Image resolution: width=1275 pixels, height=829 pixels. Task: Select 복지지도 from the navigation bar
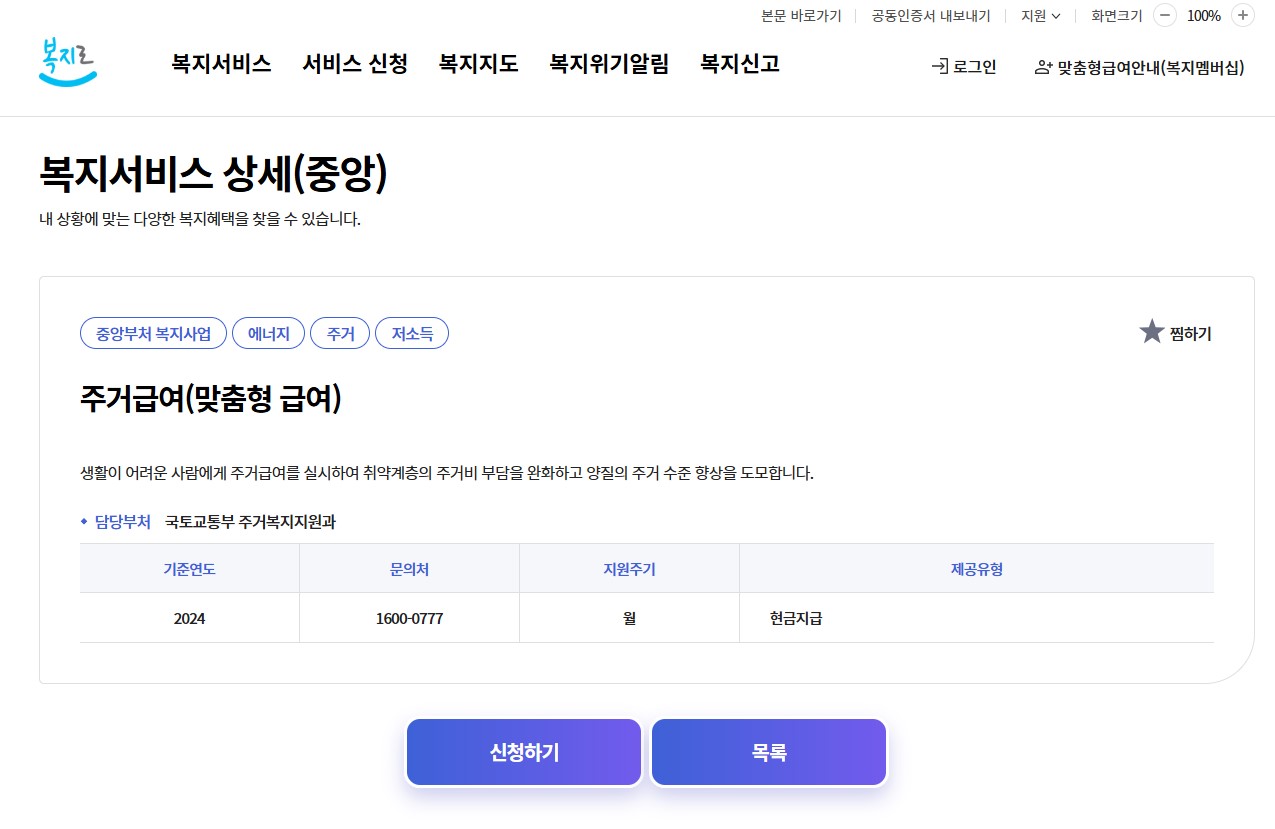477,62
